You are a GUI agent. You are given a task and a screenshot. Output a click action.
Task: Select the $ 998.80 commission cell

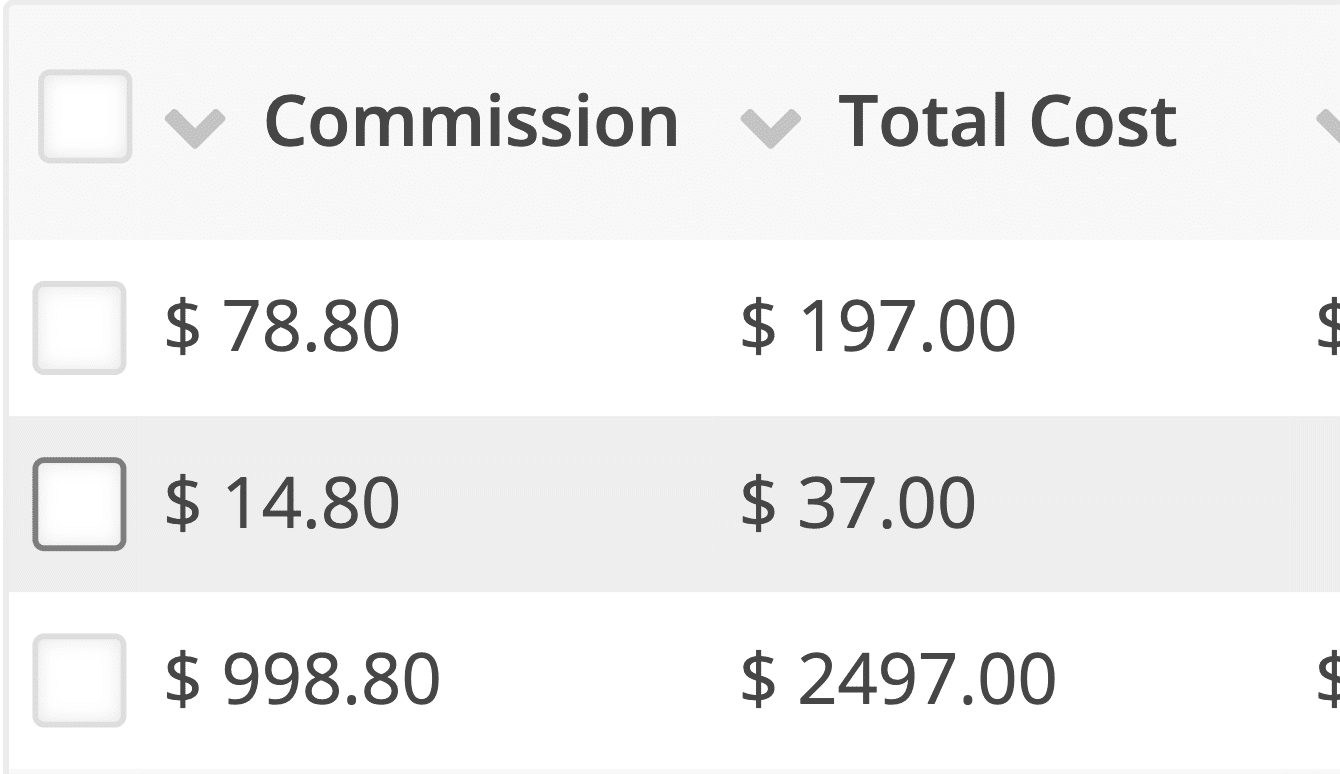tap(302, 679)
